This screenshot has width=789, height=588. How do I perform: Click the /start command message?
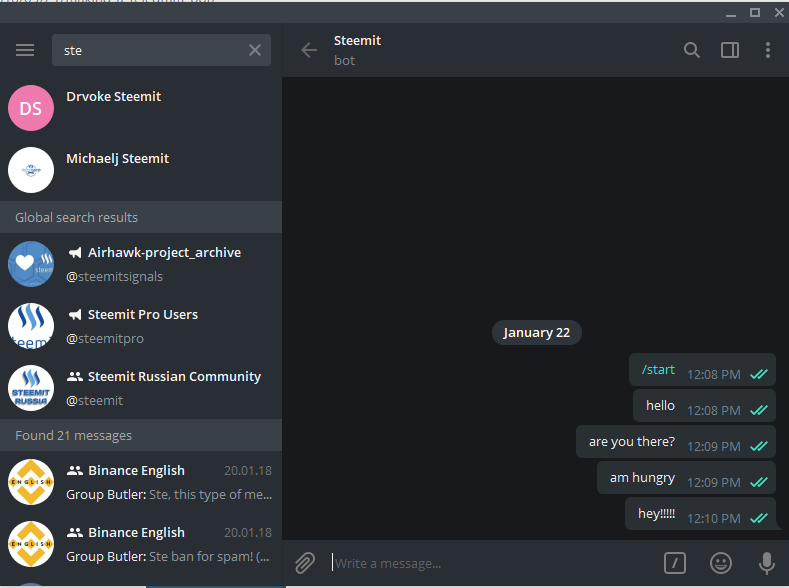click(702, 370)
